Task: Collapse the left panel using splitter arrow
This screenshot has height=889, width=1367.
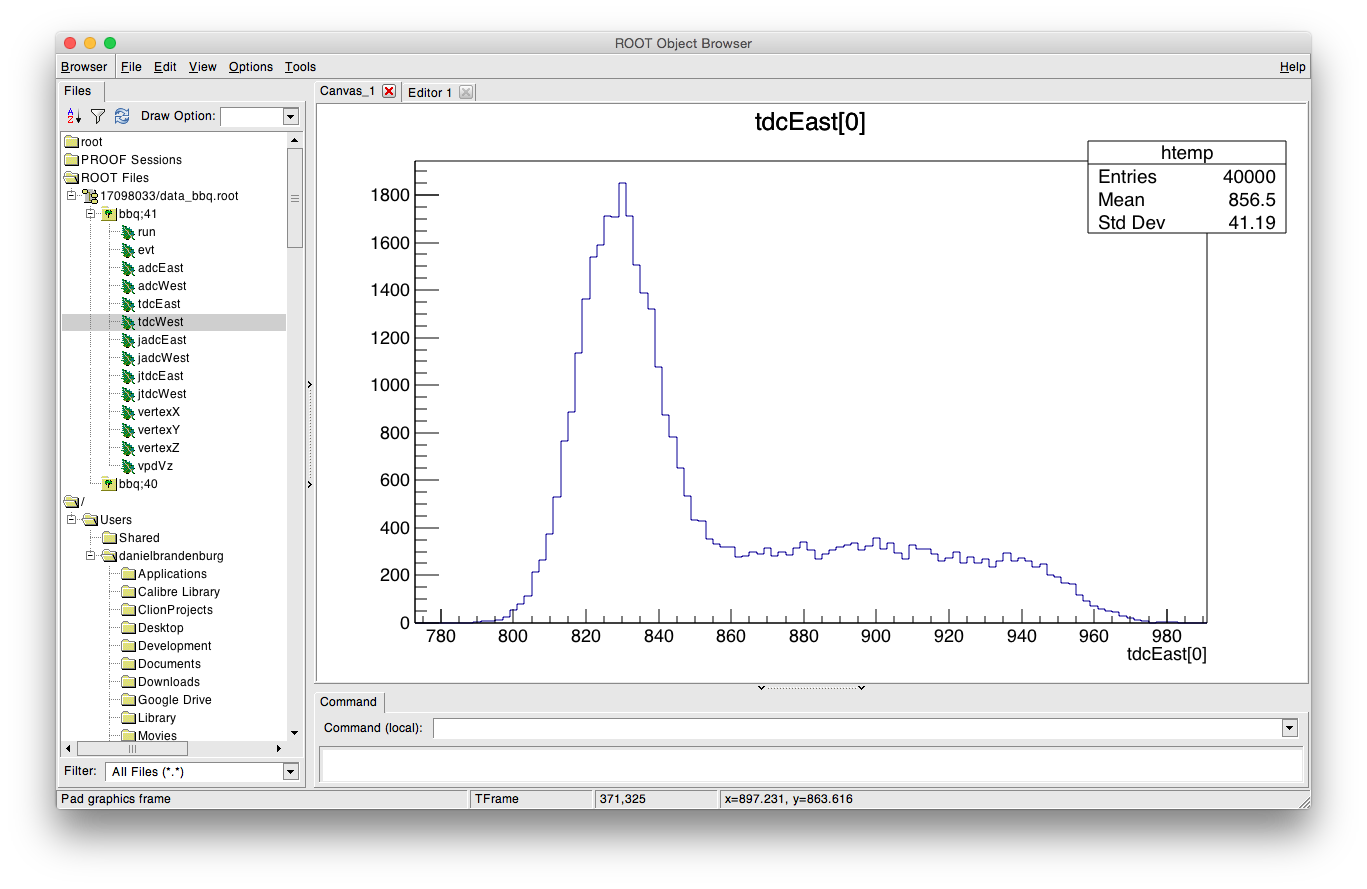Action: (310, 384)
